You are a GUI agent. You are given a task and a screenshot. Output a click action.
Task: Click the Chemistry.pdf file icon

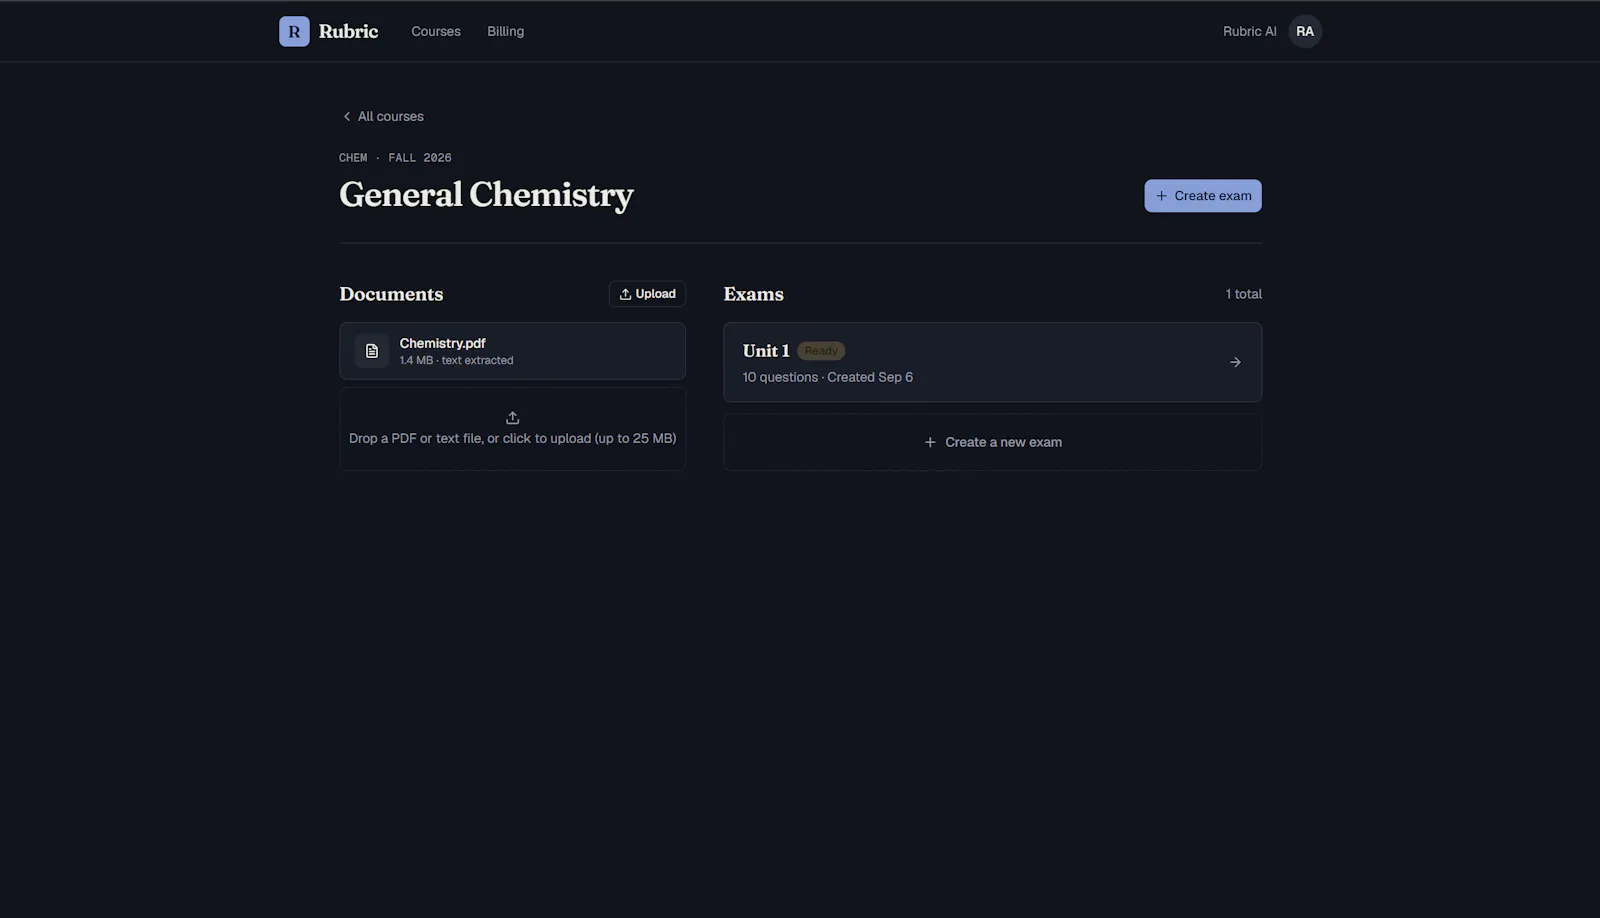point(372,351)
